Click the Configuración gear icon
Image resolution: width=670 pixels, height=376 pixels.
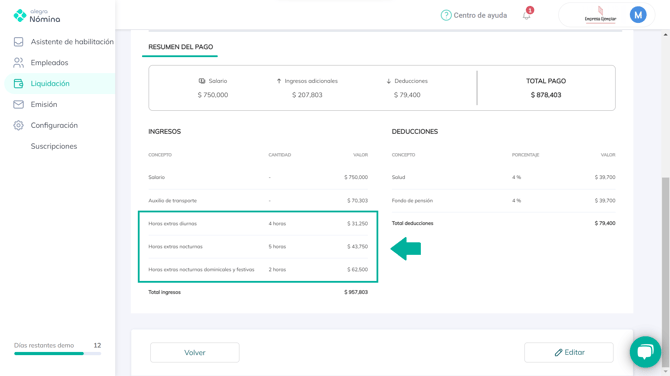[18, 125]
